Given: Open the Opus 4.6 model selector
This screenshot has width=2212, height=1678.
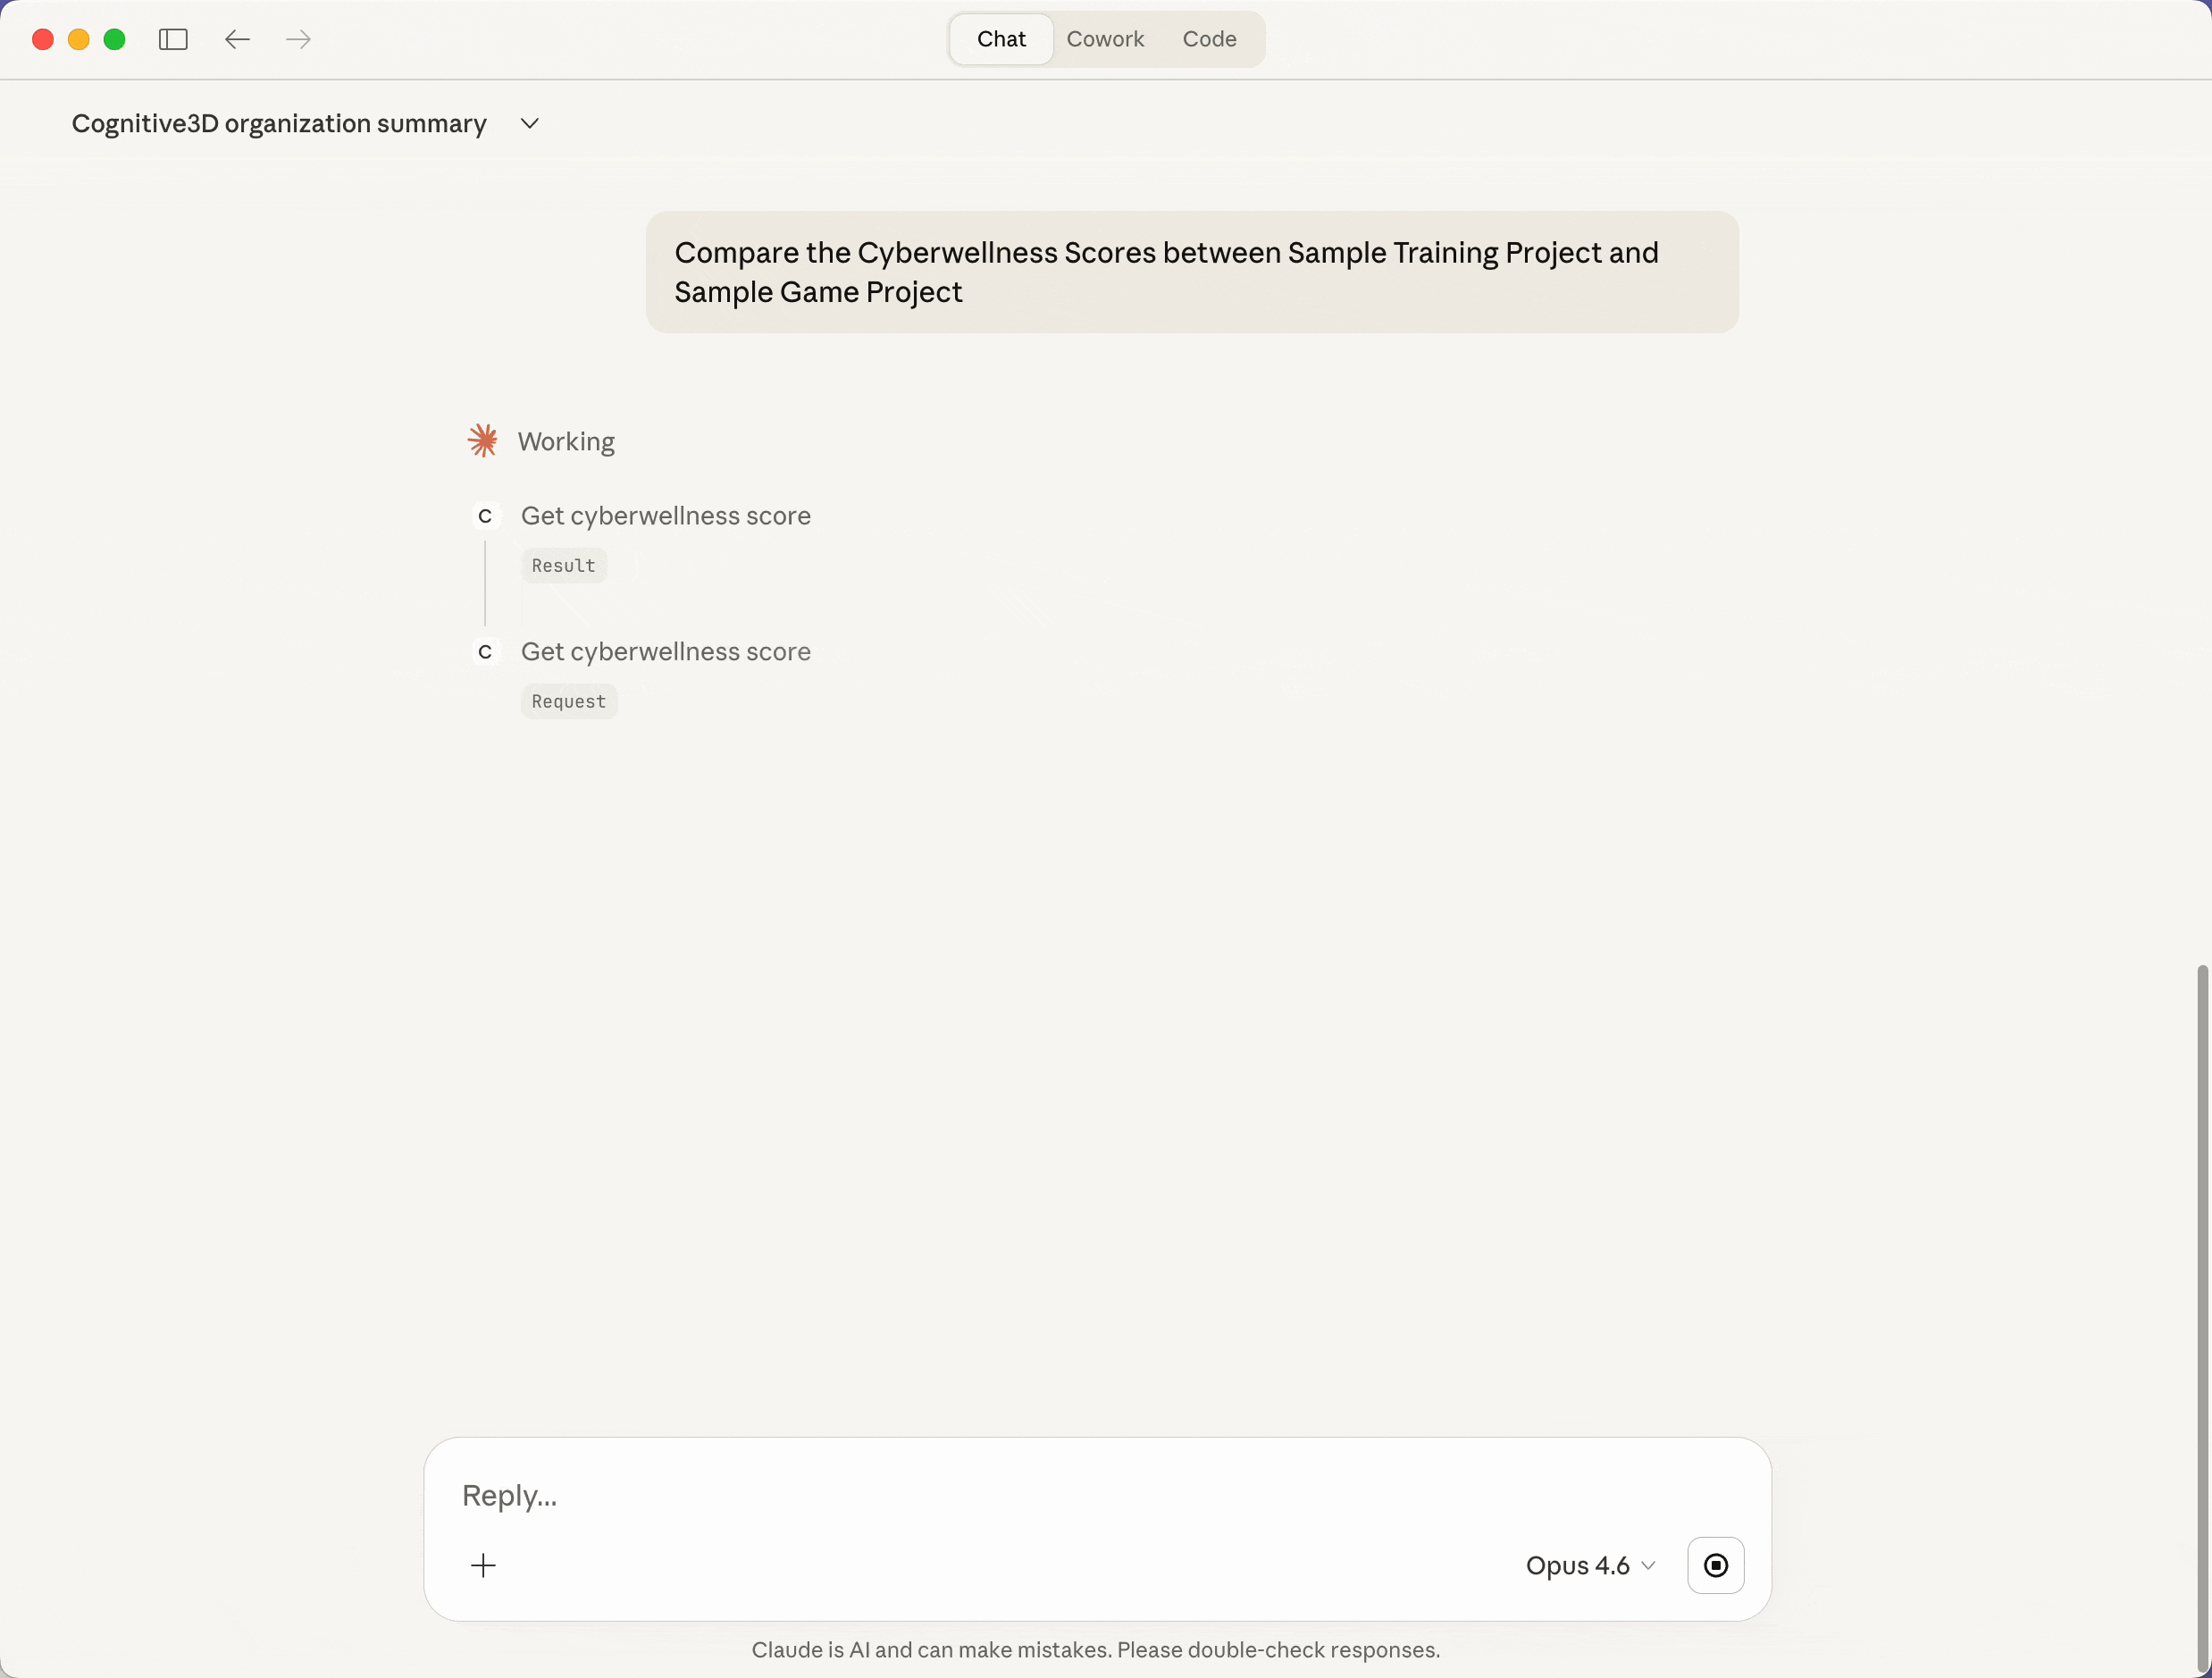Looking at the screenshot, I should tap(1589, 1565).
